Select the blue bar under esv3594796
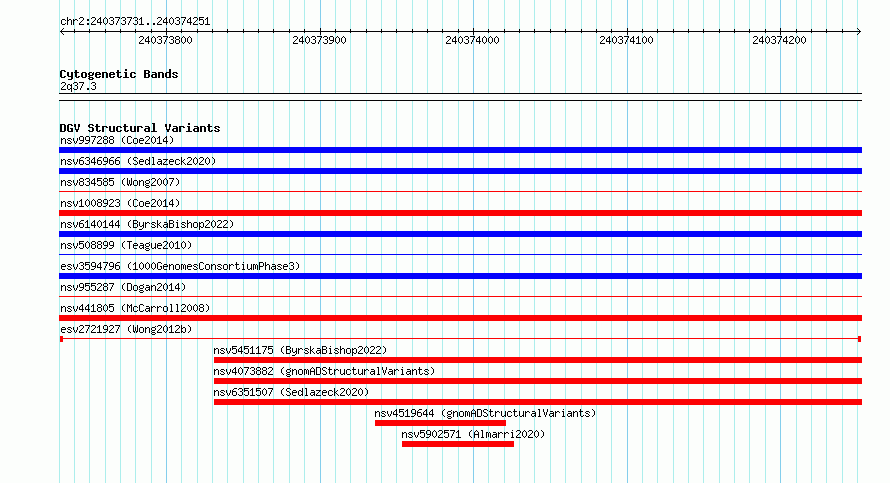 [x=460, y=276]
